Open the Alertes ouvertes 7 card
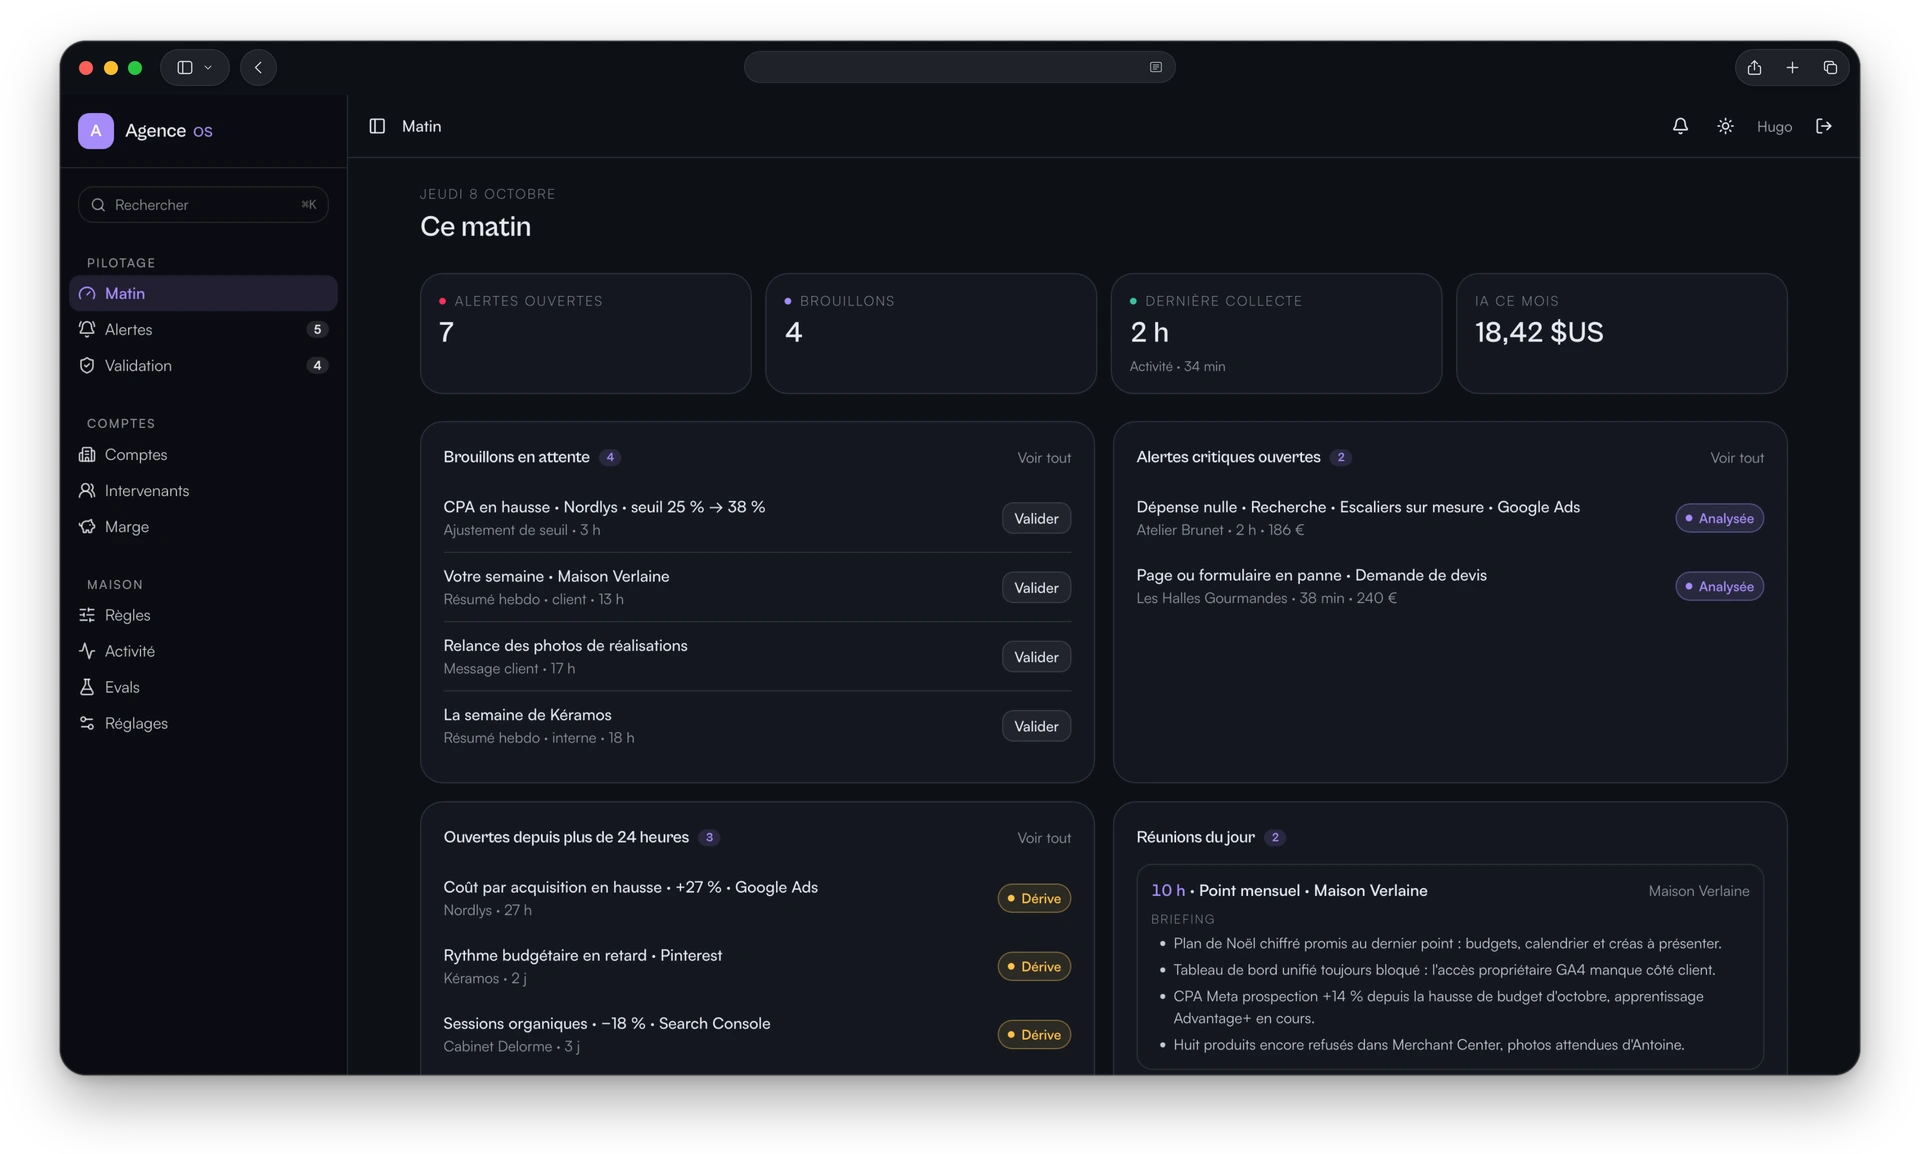 [x=585, y=333]
